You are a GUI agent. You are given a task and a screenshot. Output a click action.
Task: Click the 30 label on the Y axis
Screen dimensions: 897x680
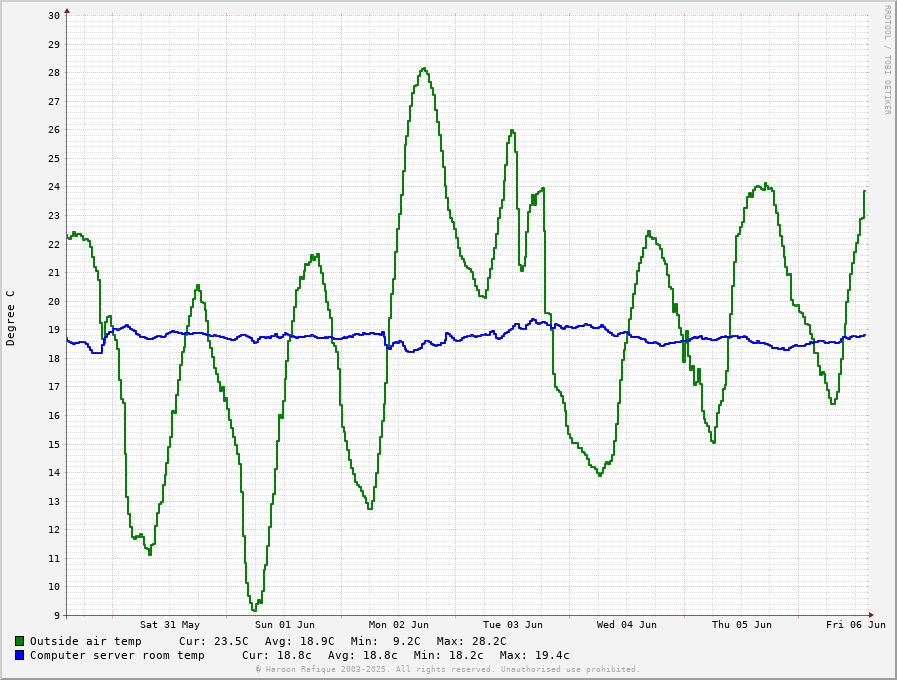(54, 16)
